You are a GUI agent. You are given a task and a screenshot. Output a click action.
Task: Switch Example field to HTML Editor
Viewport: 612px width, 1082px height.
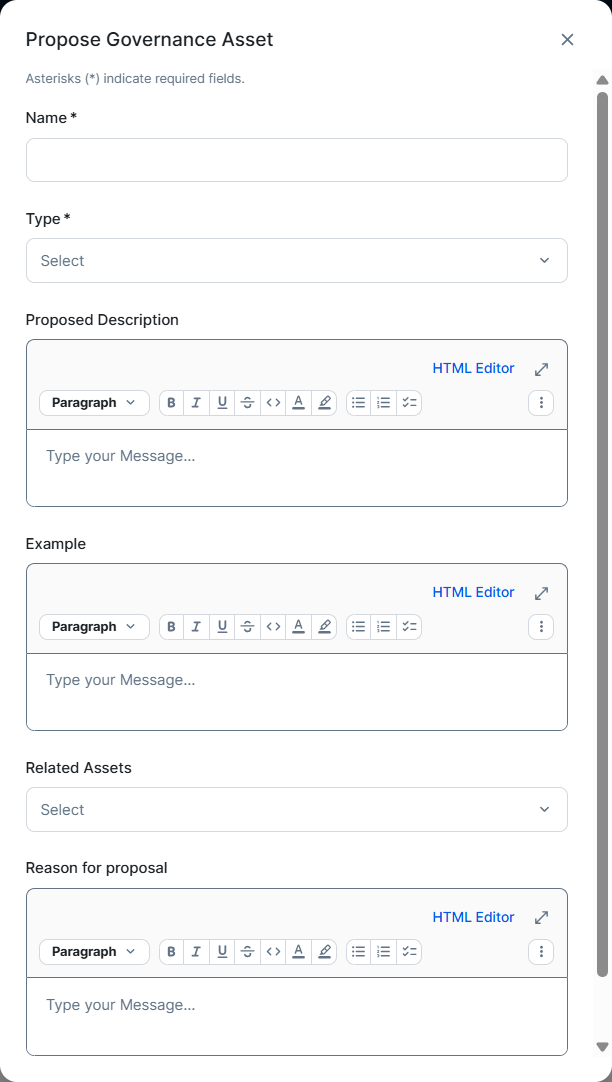[x=473, y=593]
